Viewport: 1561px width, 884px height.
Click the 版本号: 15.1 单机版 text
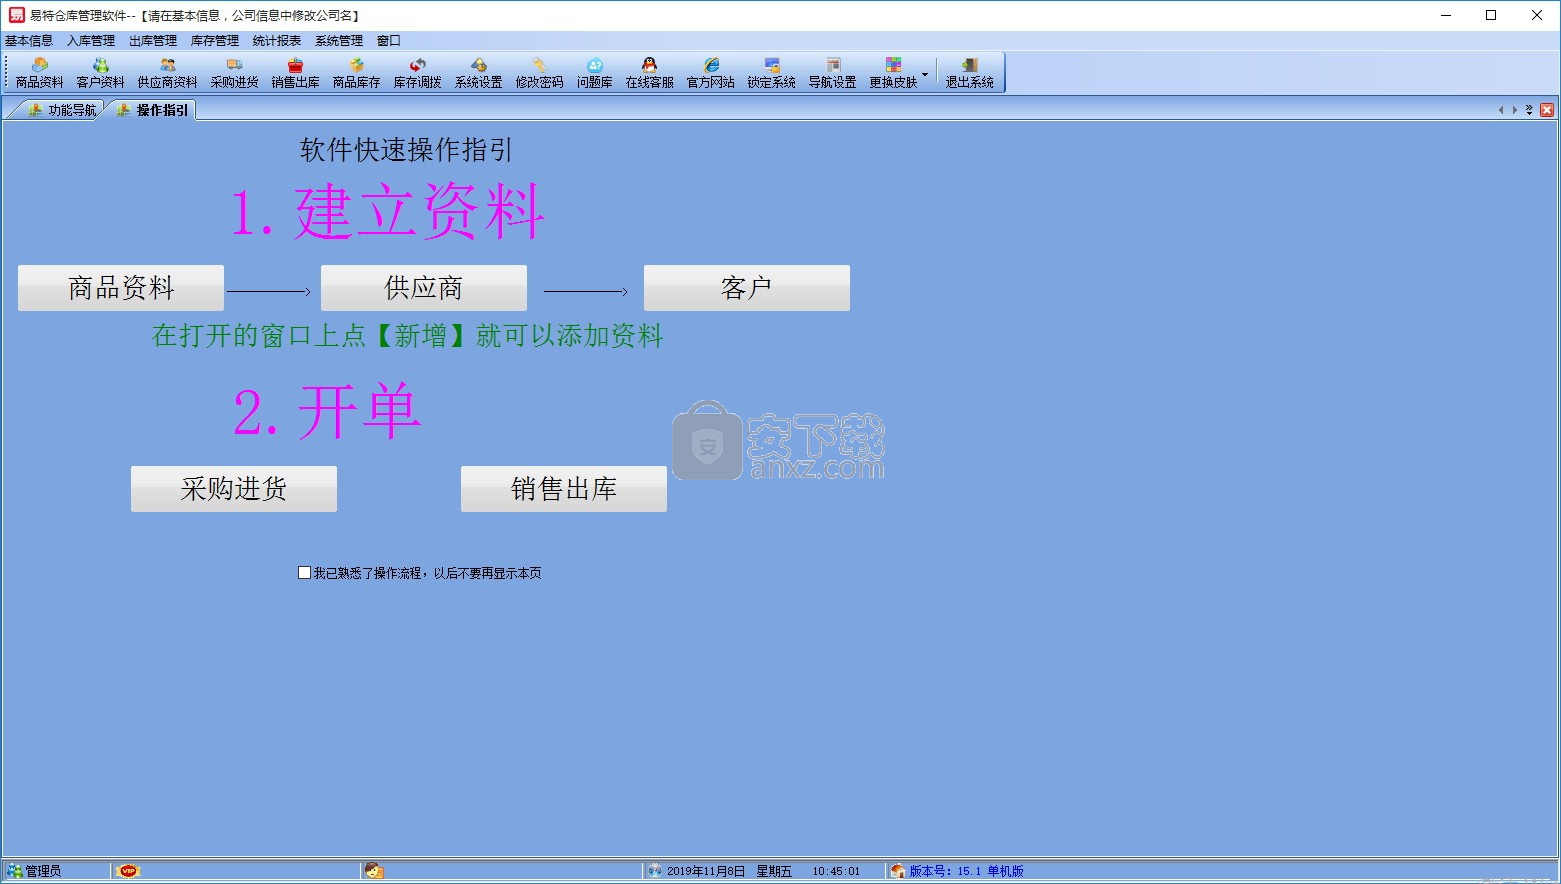point(966,871)
